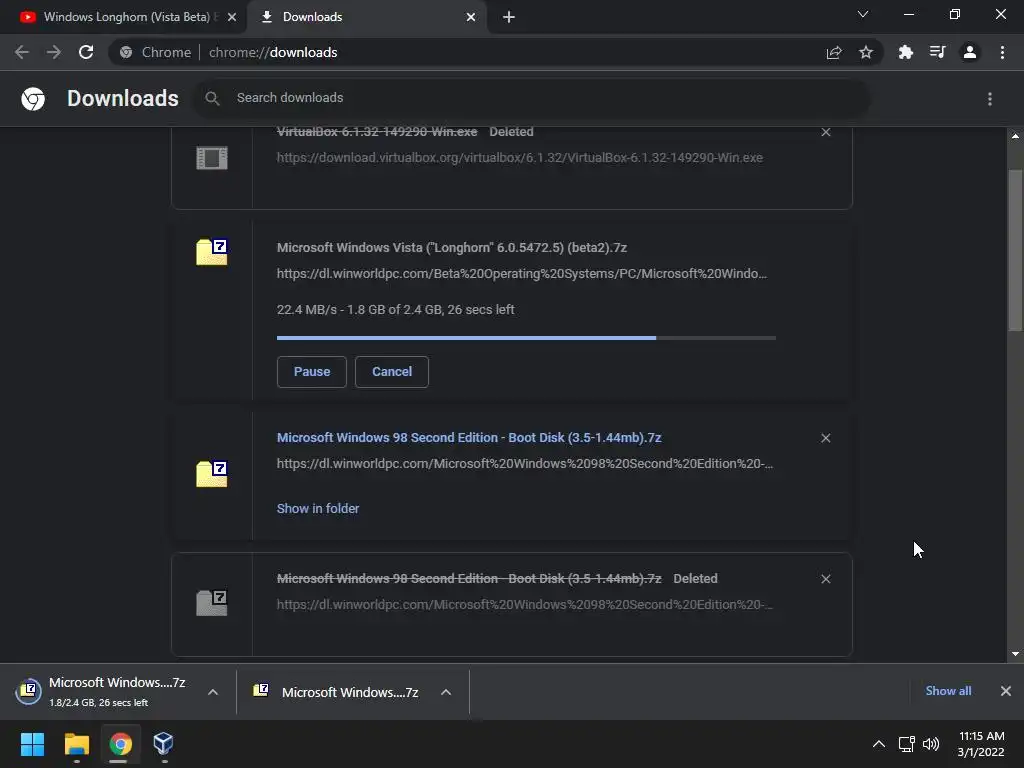1024x768 pixels.
Task: Open VirtualBox from the taskbar
Action: click(163, 744)
